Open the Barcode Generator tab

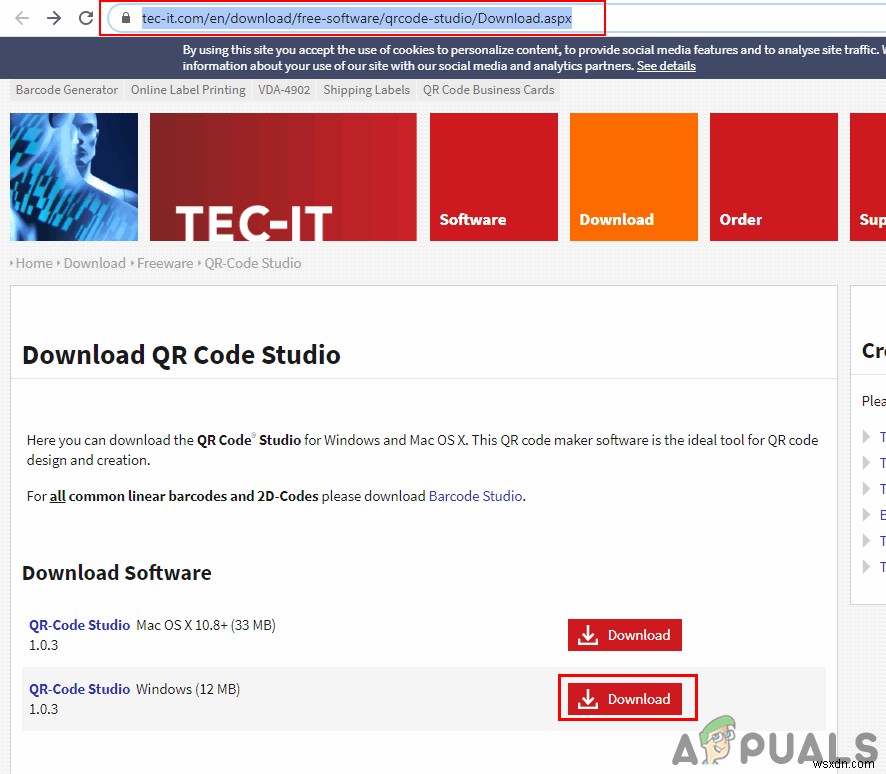pyautogui.click(x=67, y=90)
